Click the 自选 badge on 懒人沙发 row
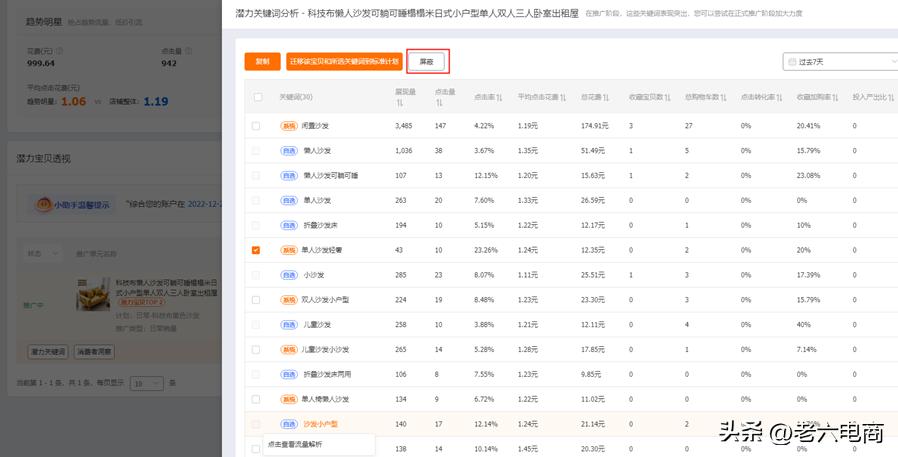Viewport: 898px width, 457px height. (289, 151)
